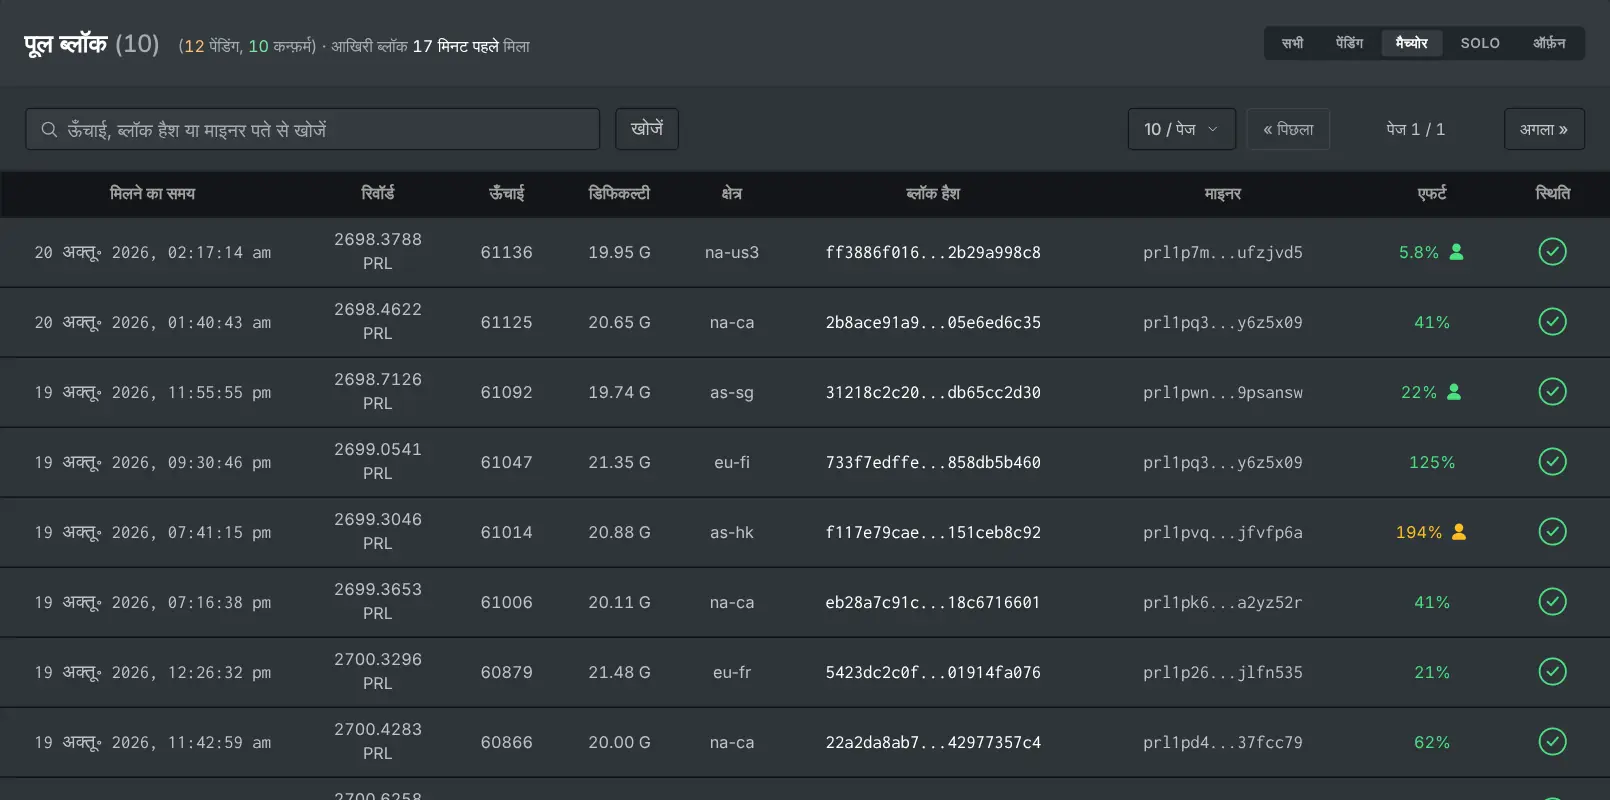Click confirmed status icon for block 61125
The image size is (1610, 800).
pos(1552,322)
